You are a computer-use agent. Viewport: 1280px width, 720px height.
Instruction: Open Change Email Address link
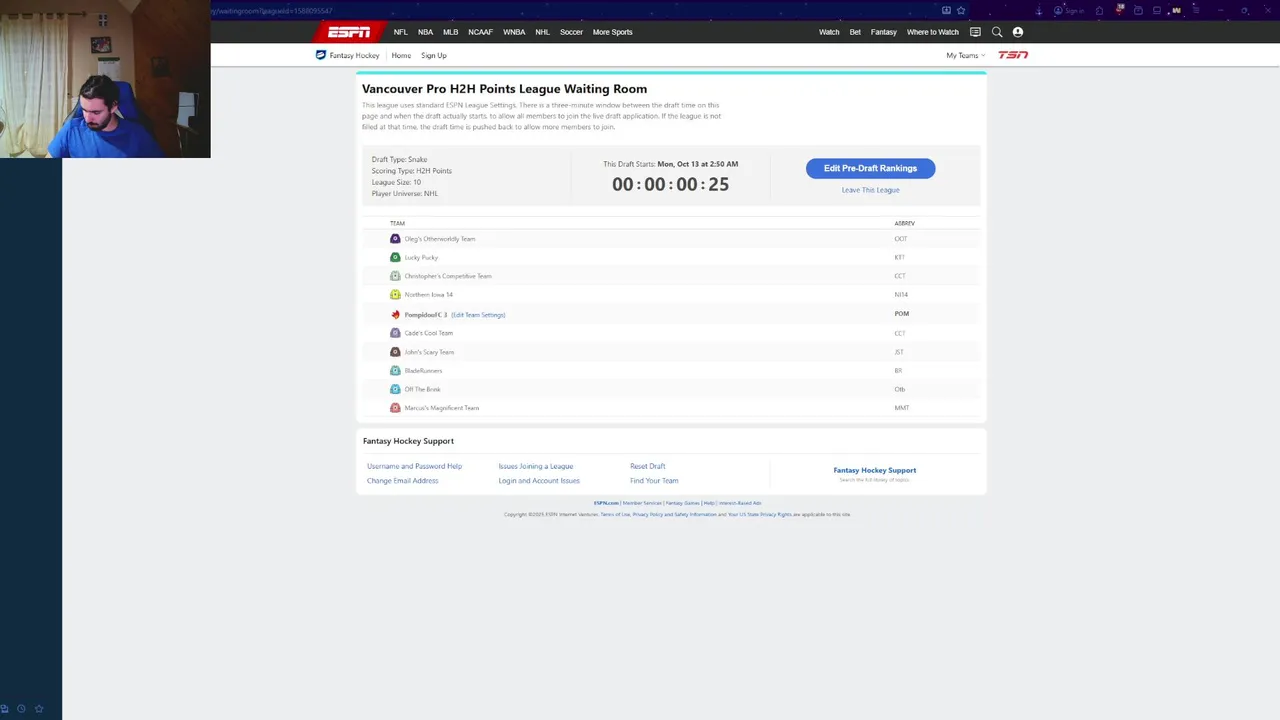402,481
